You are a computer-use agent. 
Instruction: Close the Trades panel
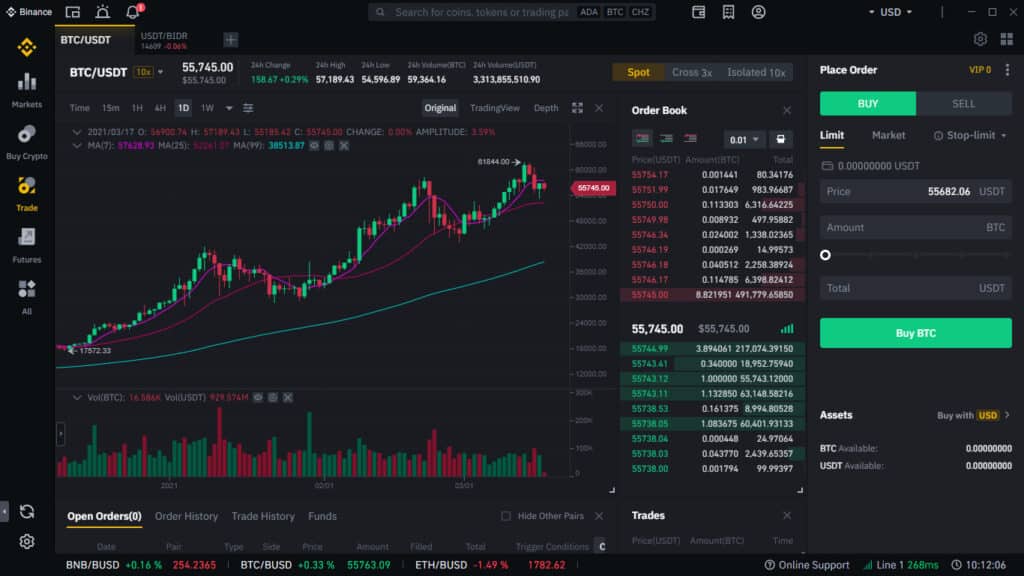[x=787, y=515]
